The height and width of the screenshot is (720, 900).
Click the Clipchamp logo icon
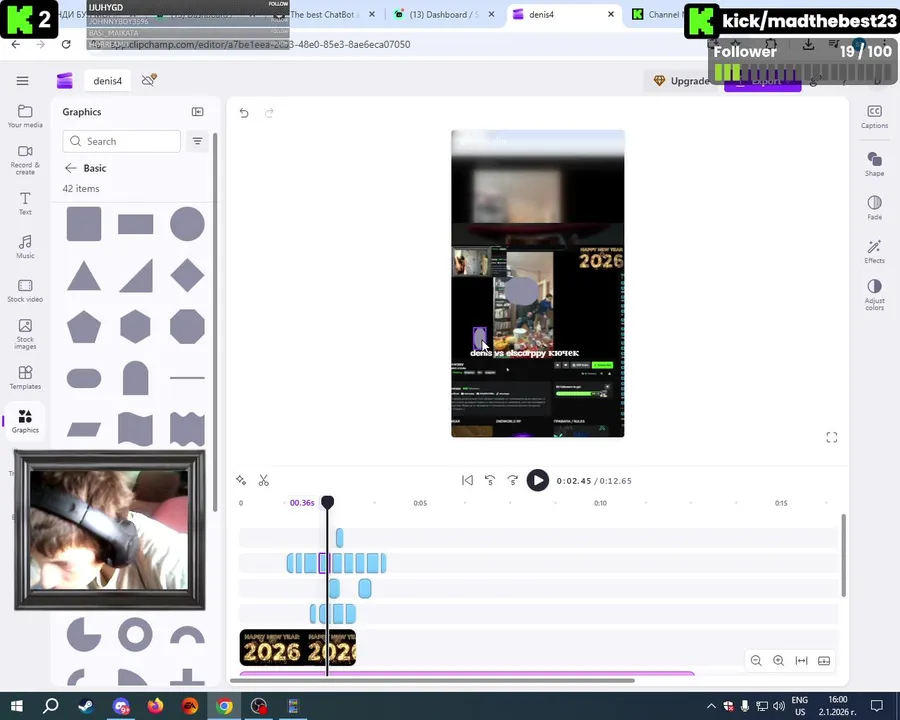coord(65,80)
